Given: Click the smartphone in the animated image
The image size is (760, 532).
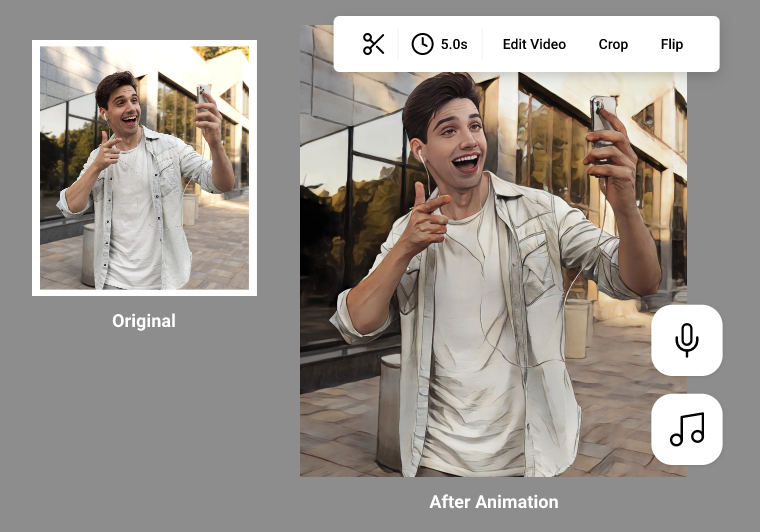Looking at the screenshot, I should (x=603, y=120).
